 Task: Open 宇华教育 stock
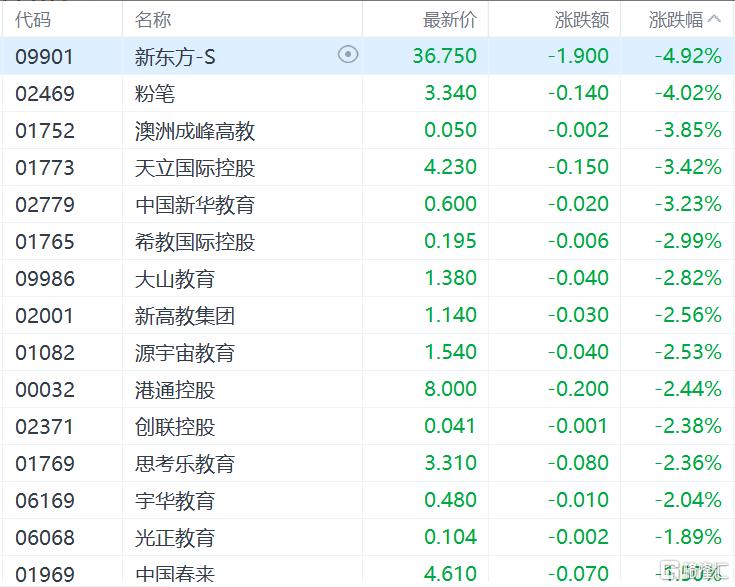(175, 501)
